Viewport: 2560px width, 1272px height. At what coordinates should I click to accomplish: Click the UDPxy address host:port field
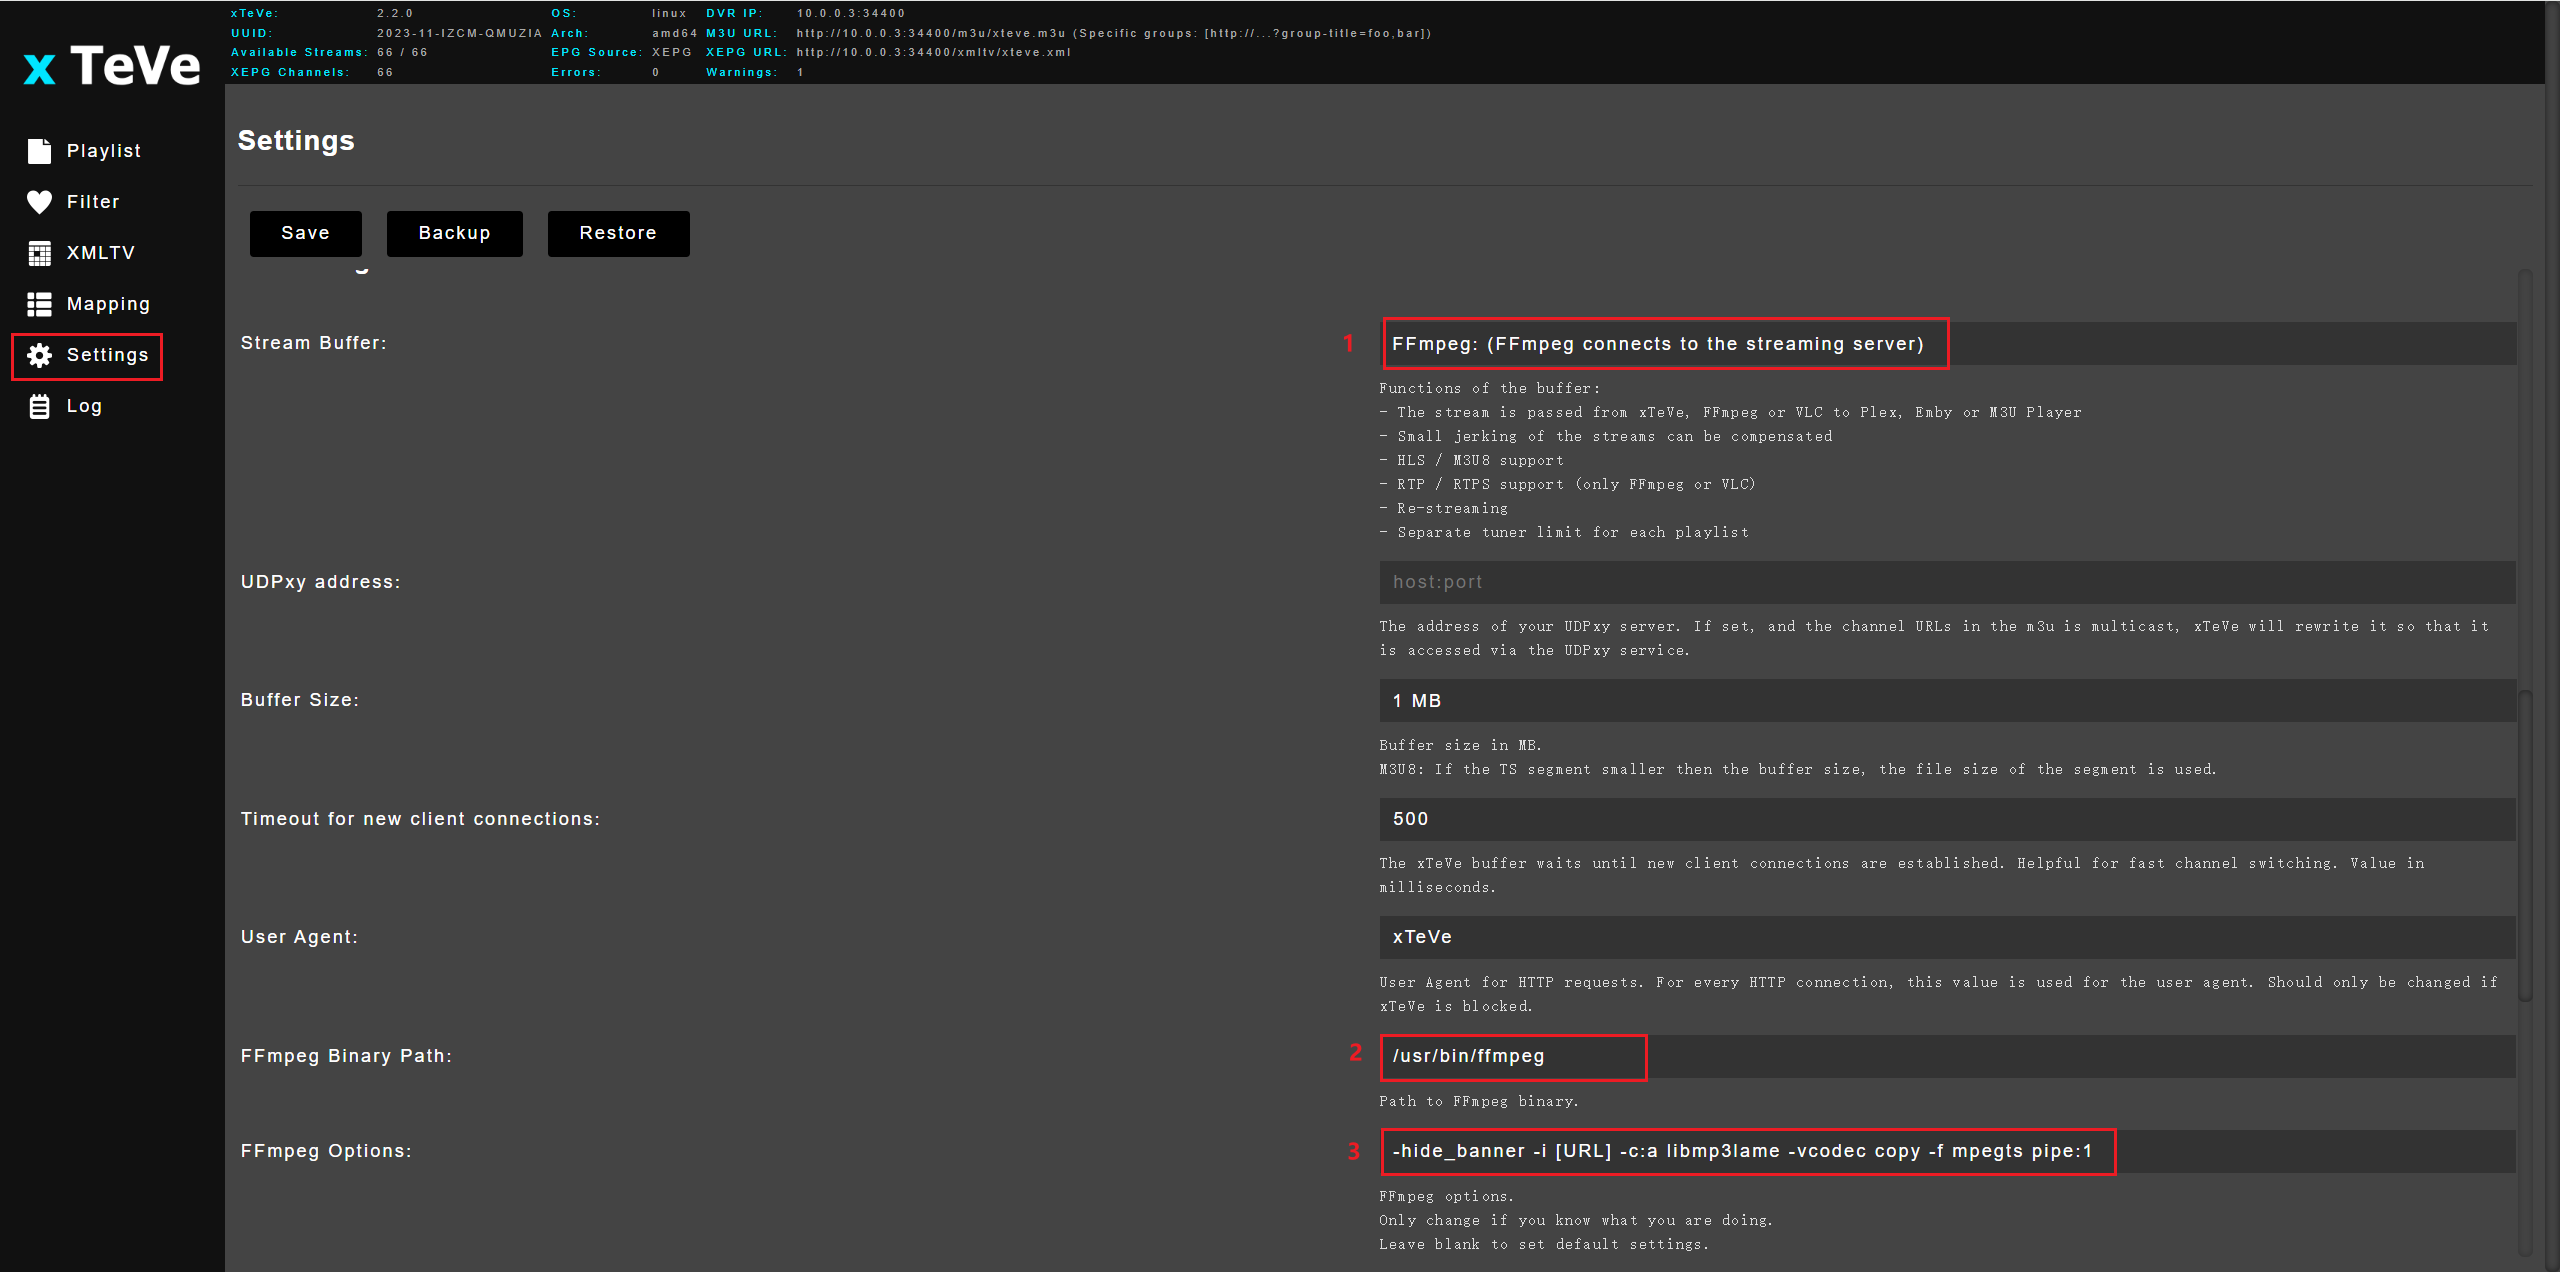(1946, 582)
